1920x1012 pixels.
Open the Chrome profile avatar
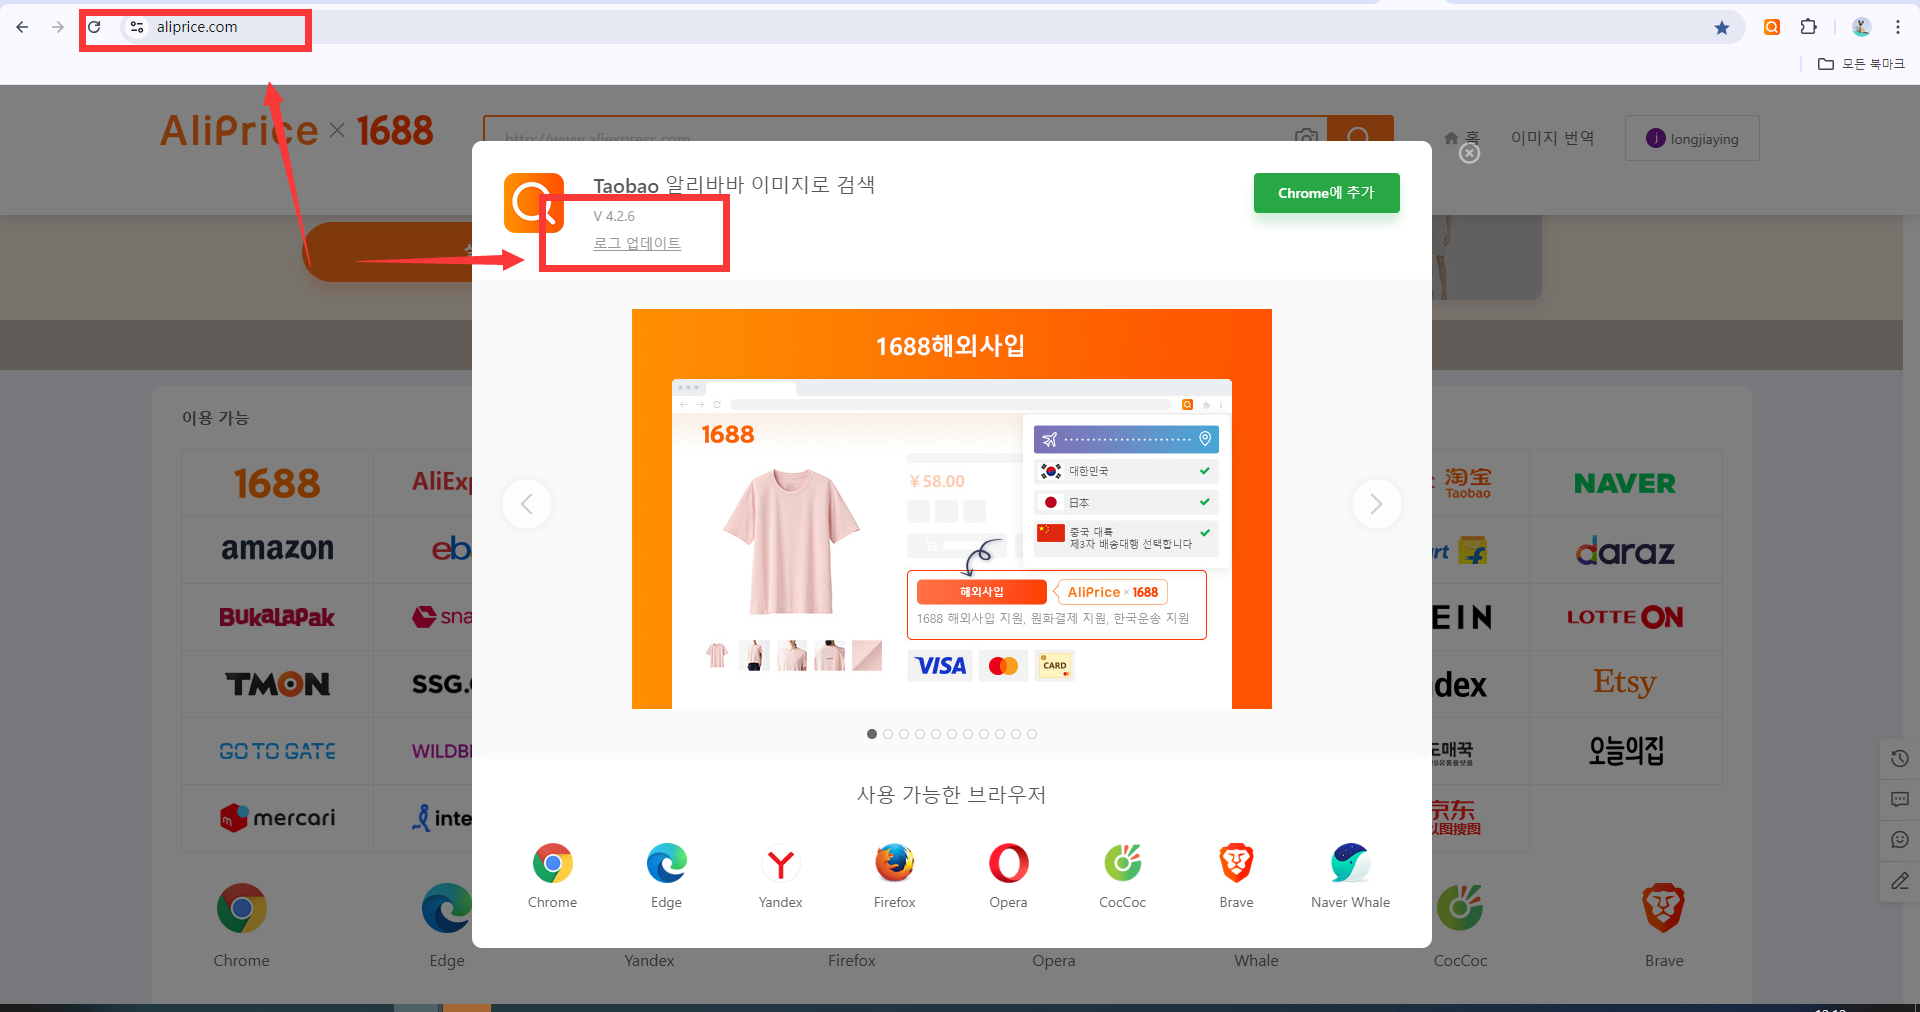click(x=1862, y=27)
